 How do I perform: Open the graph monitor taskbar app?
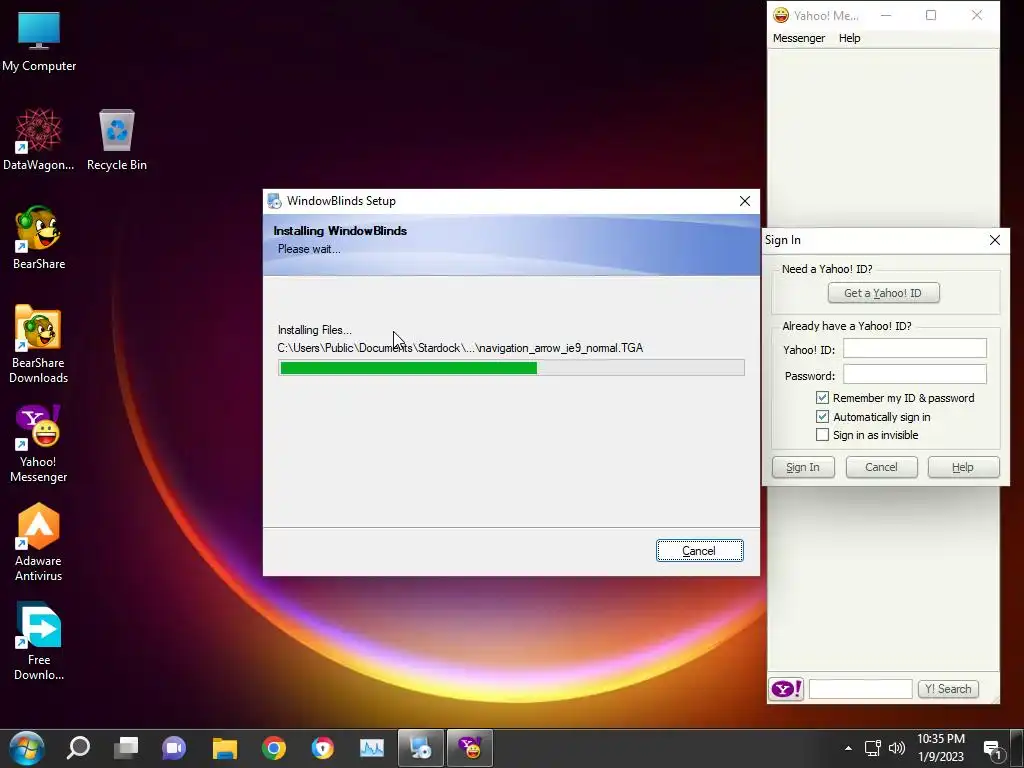(x=372, y=748)
